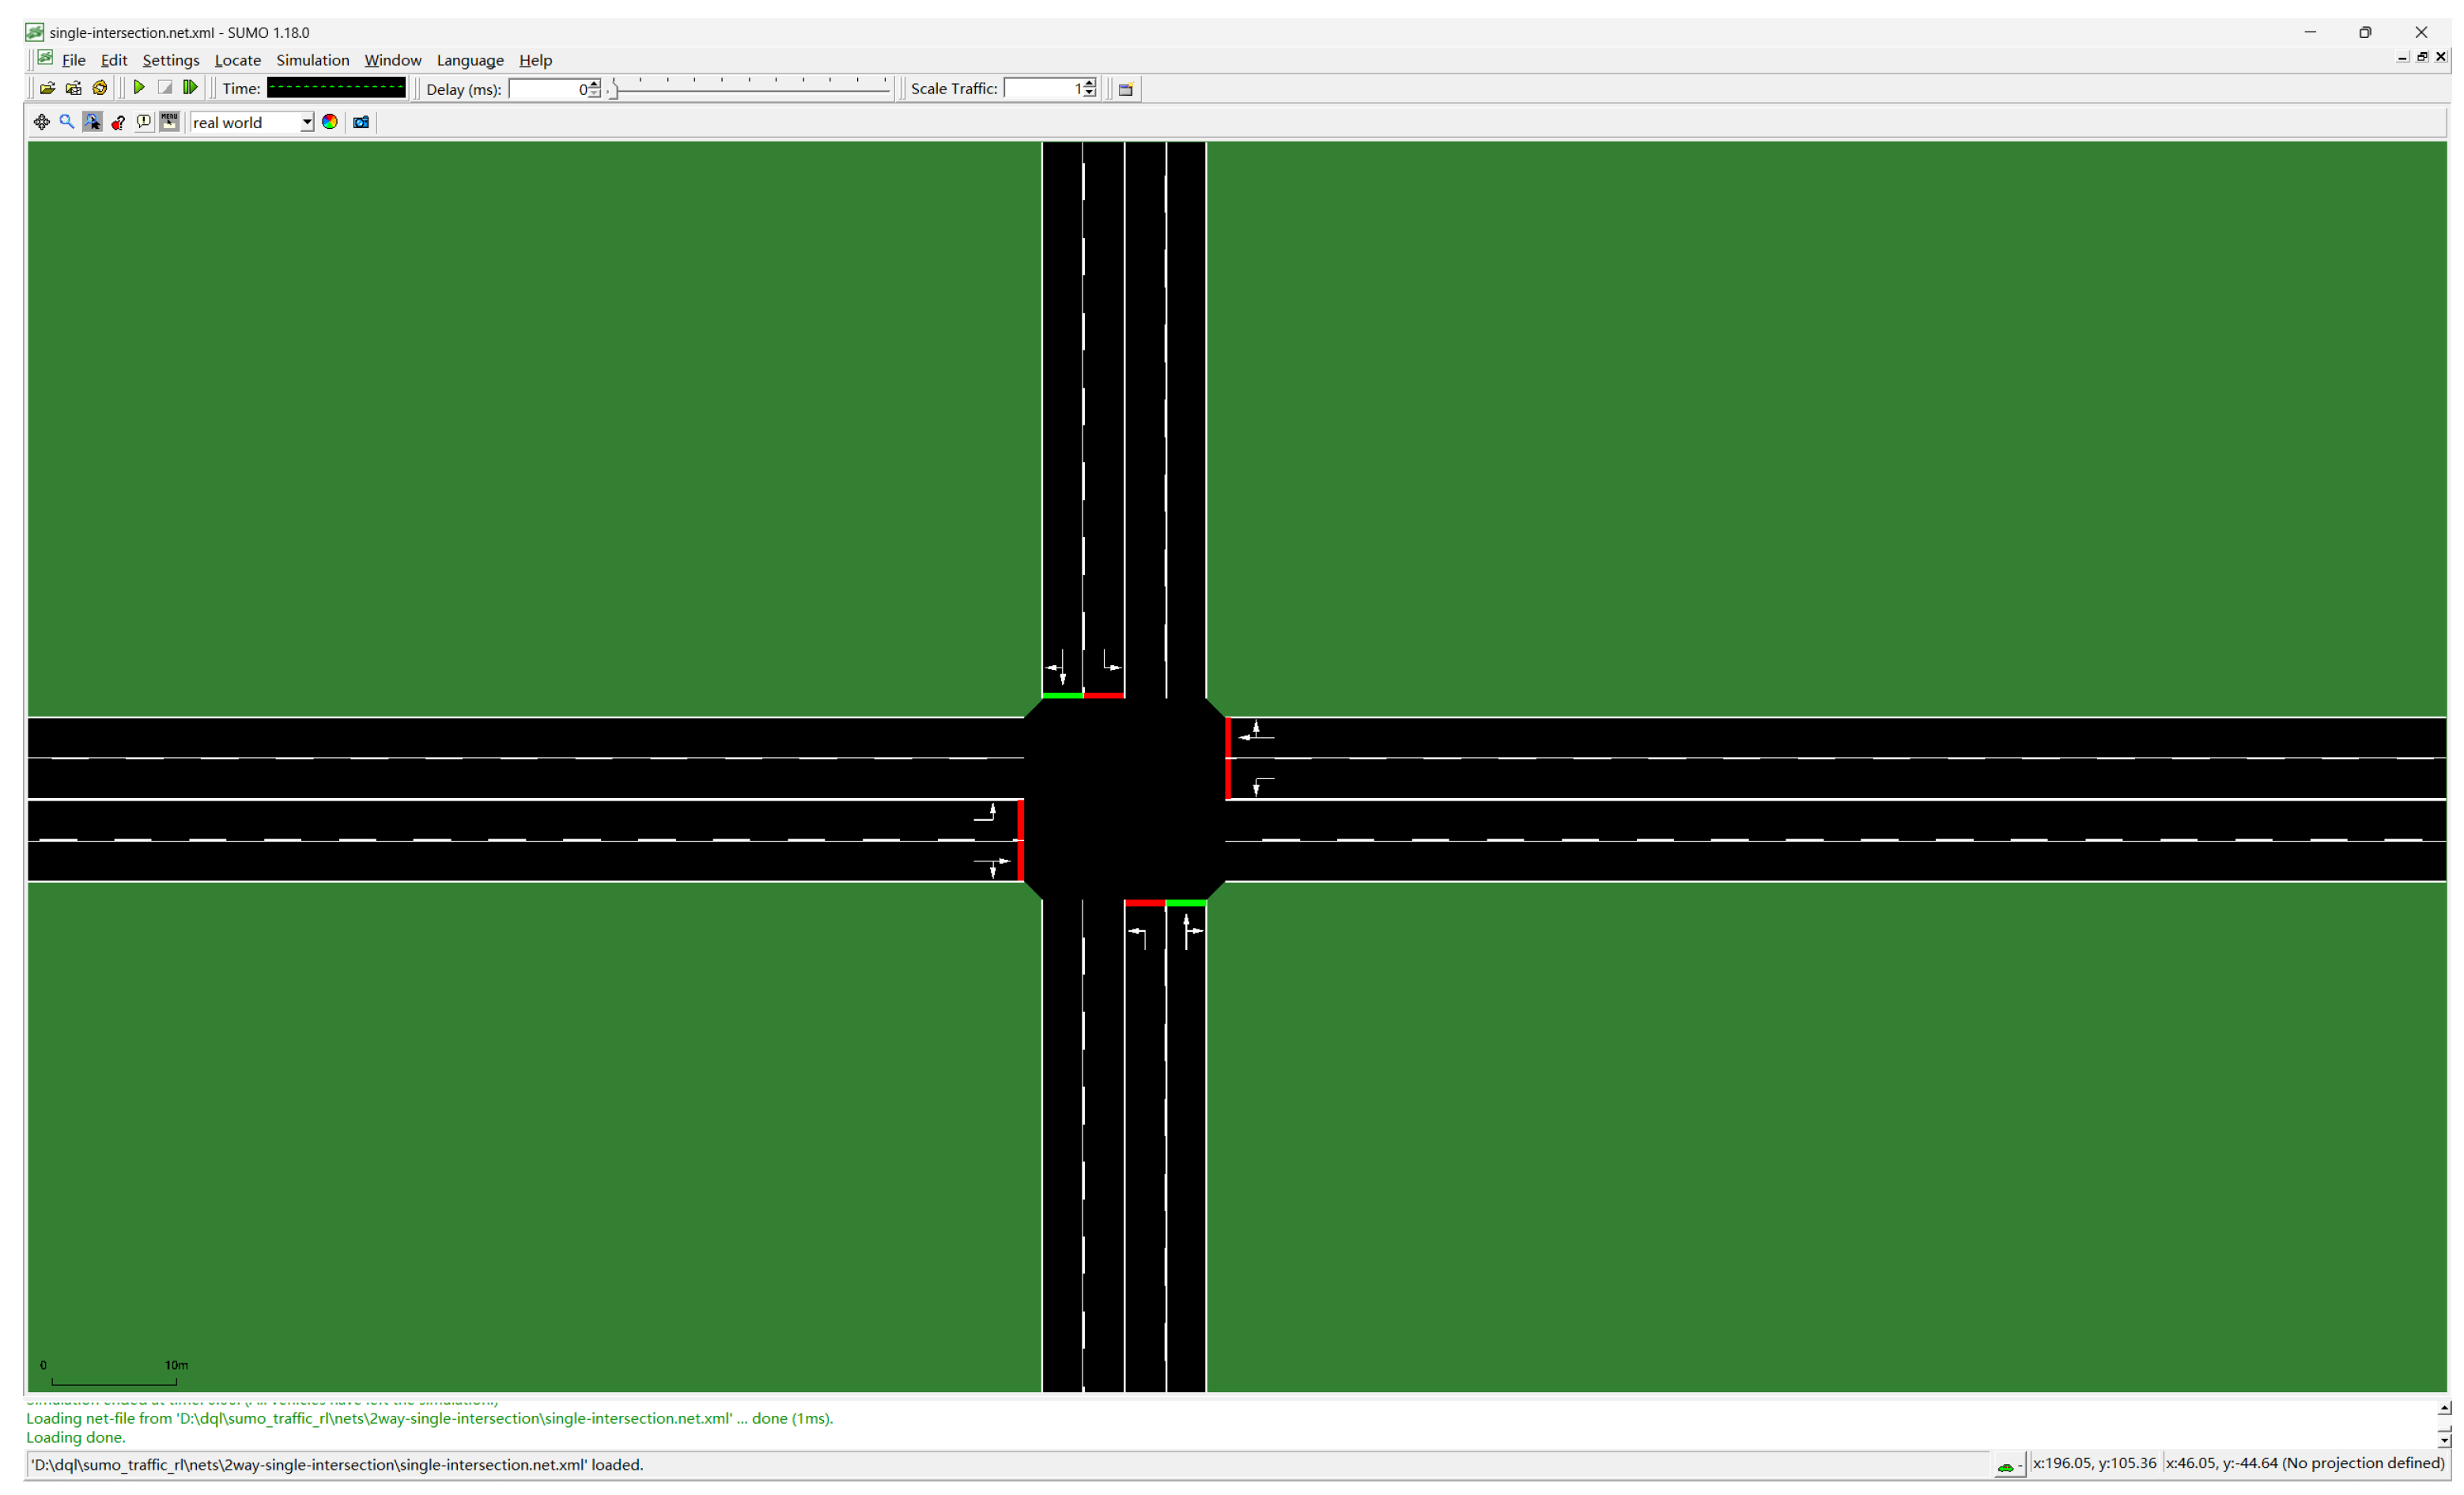Click the open simulation folder icon

[47, 88]
